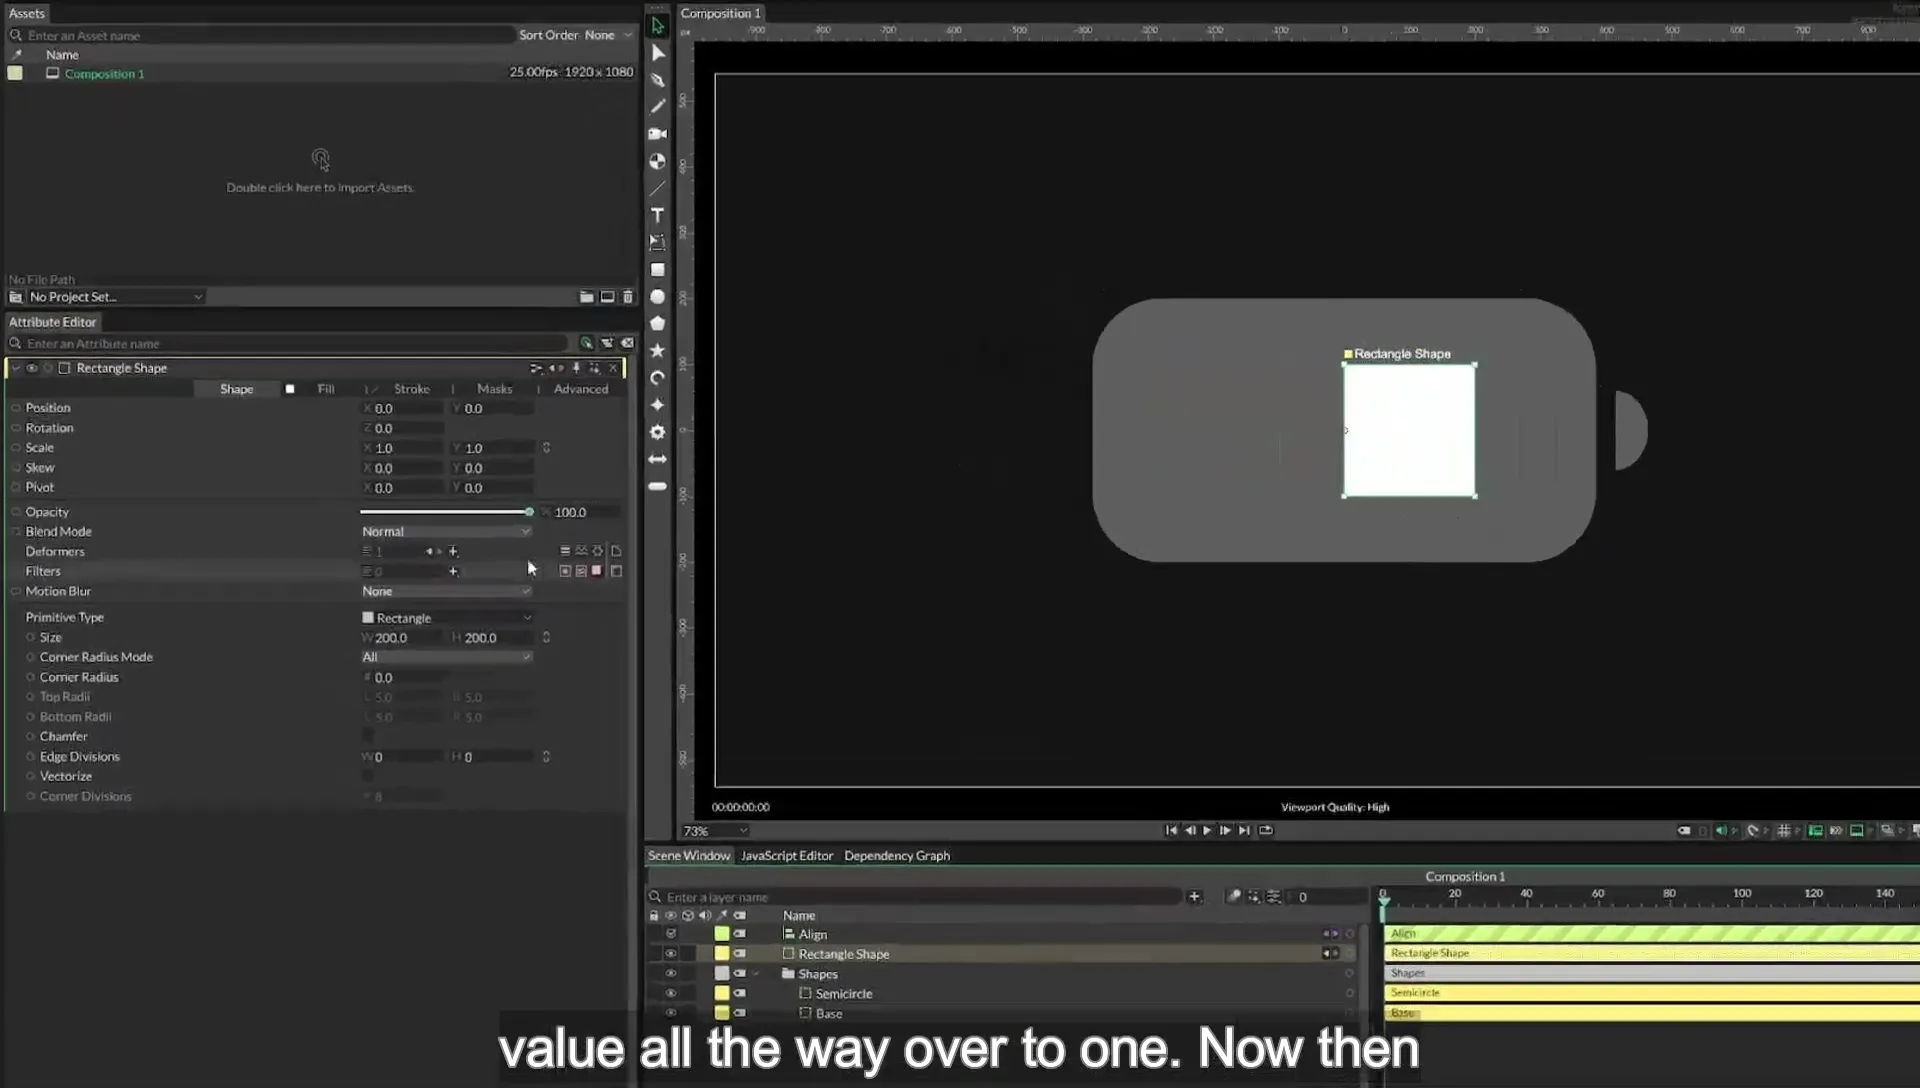The image size is (1920, 1088).
Task: Open the Corner Radius Mode dropdown
Action: coord(446,657)
